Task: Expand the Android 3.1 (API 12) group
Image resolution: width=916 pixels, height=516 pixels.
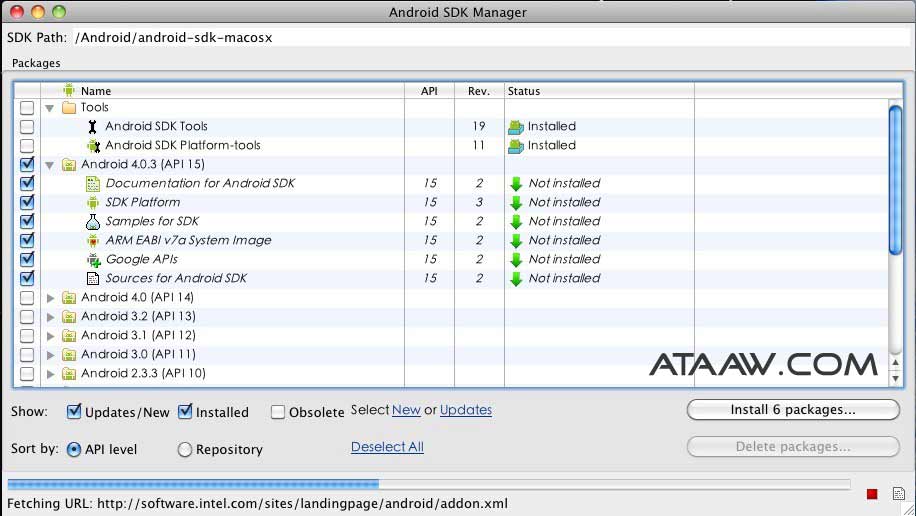Action: point(50,336)
